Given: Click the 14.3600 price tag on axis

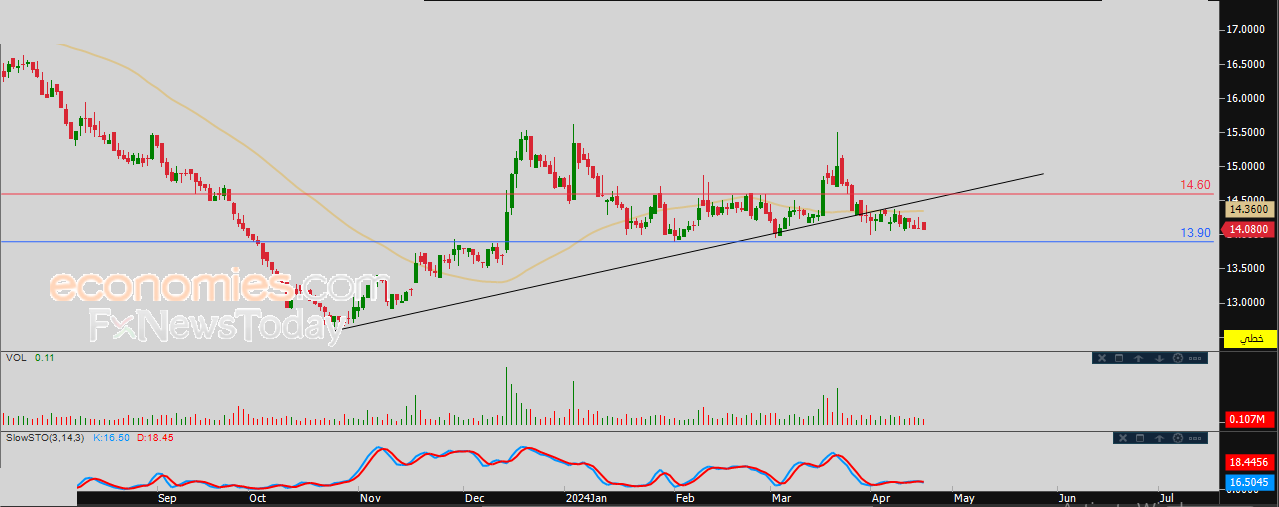Looking at the screenshot, I should [1249, 208].
